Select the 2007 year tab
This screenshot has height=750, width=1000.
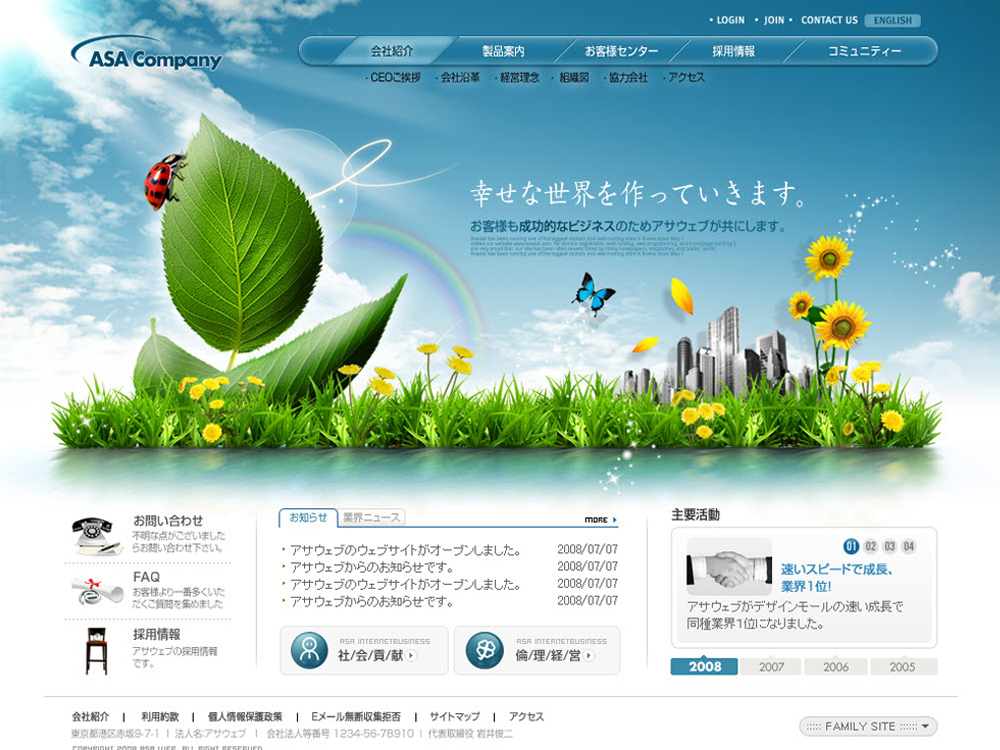(771, 667)
